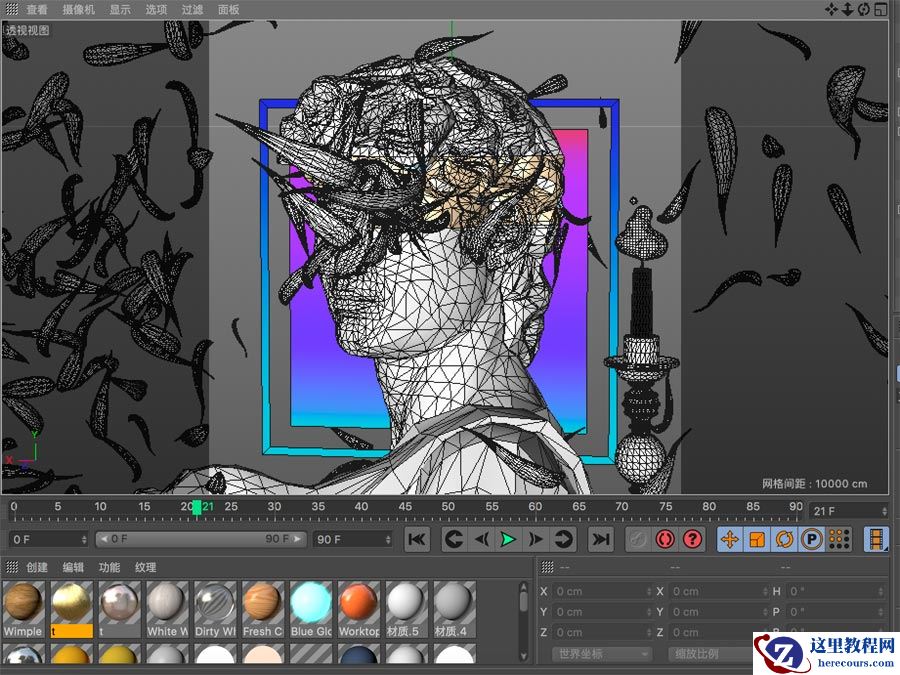This screenshot has width=900, height=675.
Task: Click the keyframe selection dotted-grid icon
Action: click(839, 540)
